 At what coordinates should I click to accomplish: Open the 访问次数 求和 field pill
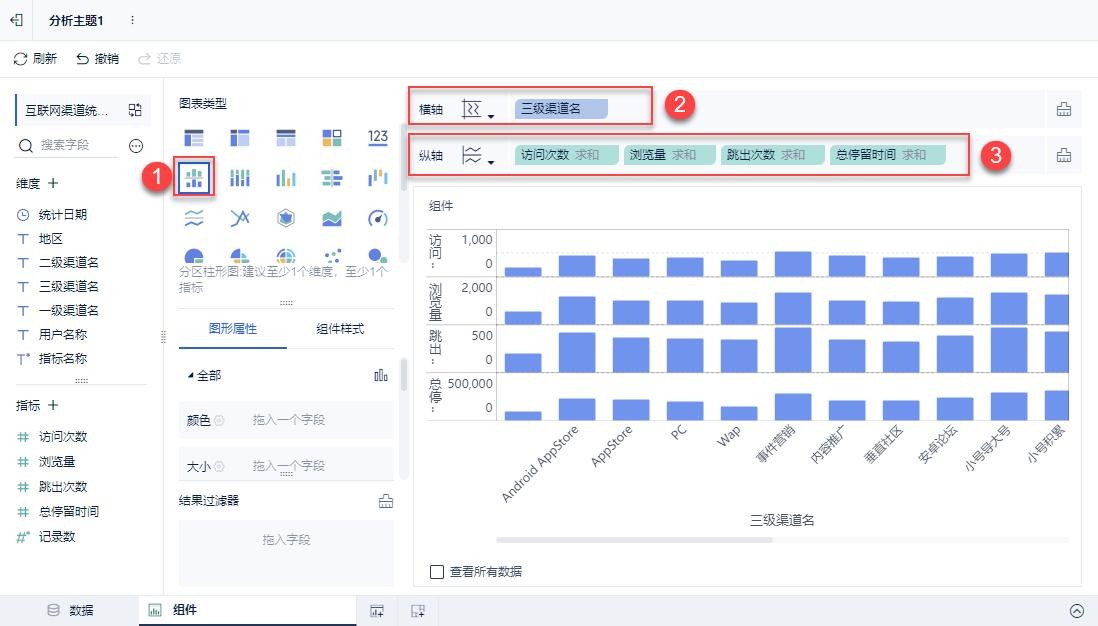pyautogui.click(x=559, y=155)
